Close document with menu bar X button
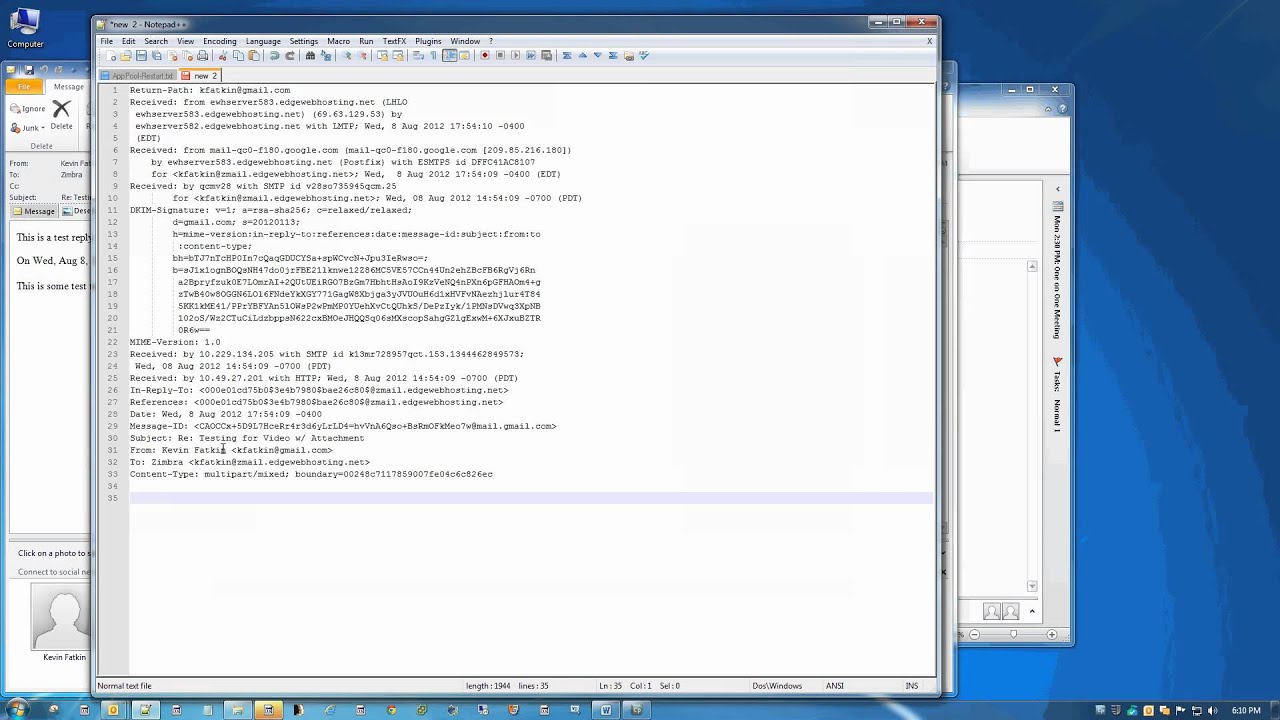 click(x=929, y=41)
